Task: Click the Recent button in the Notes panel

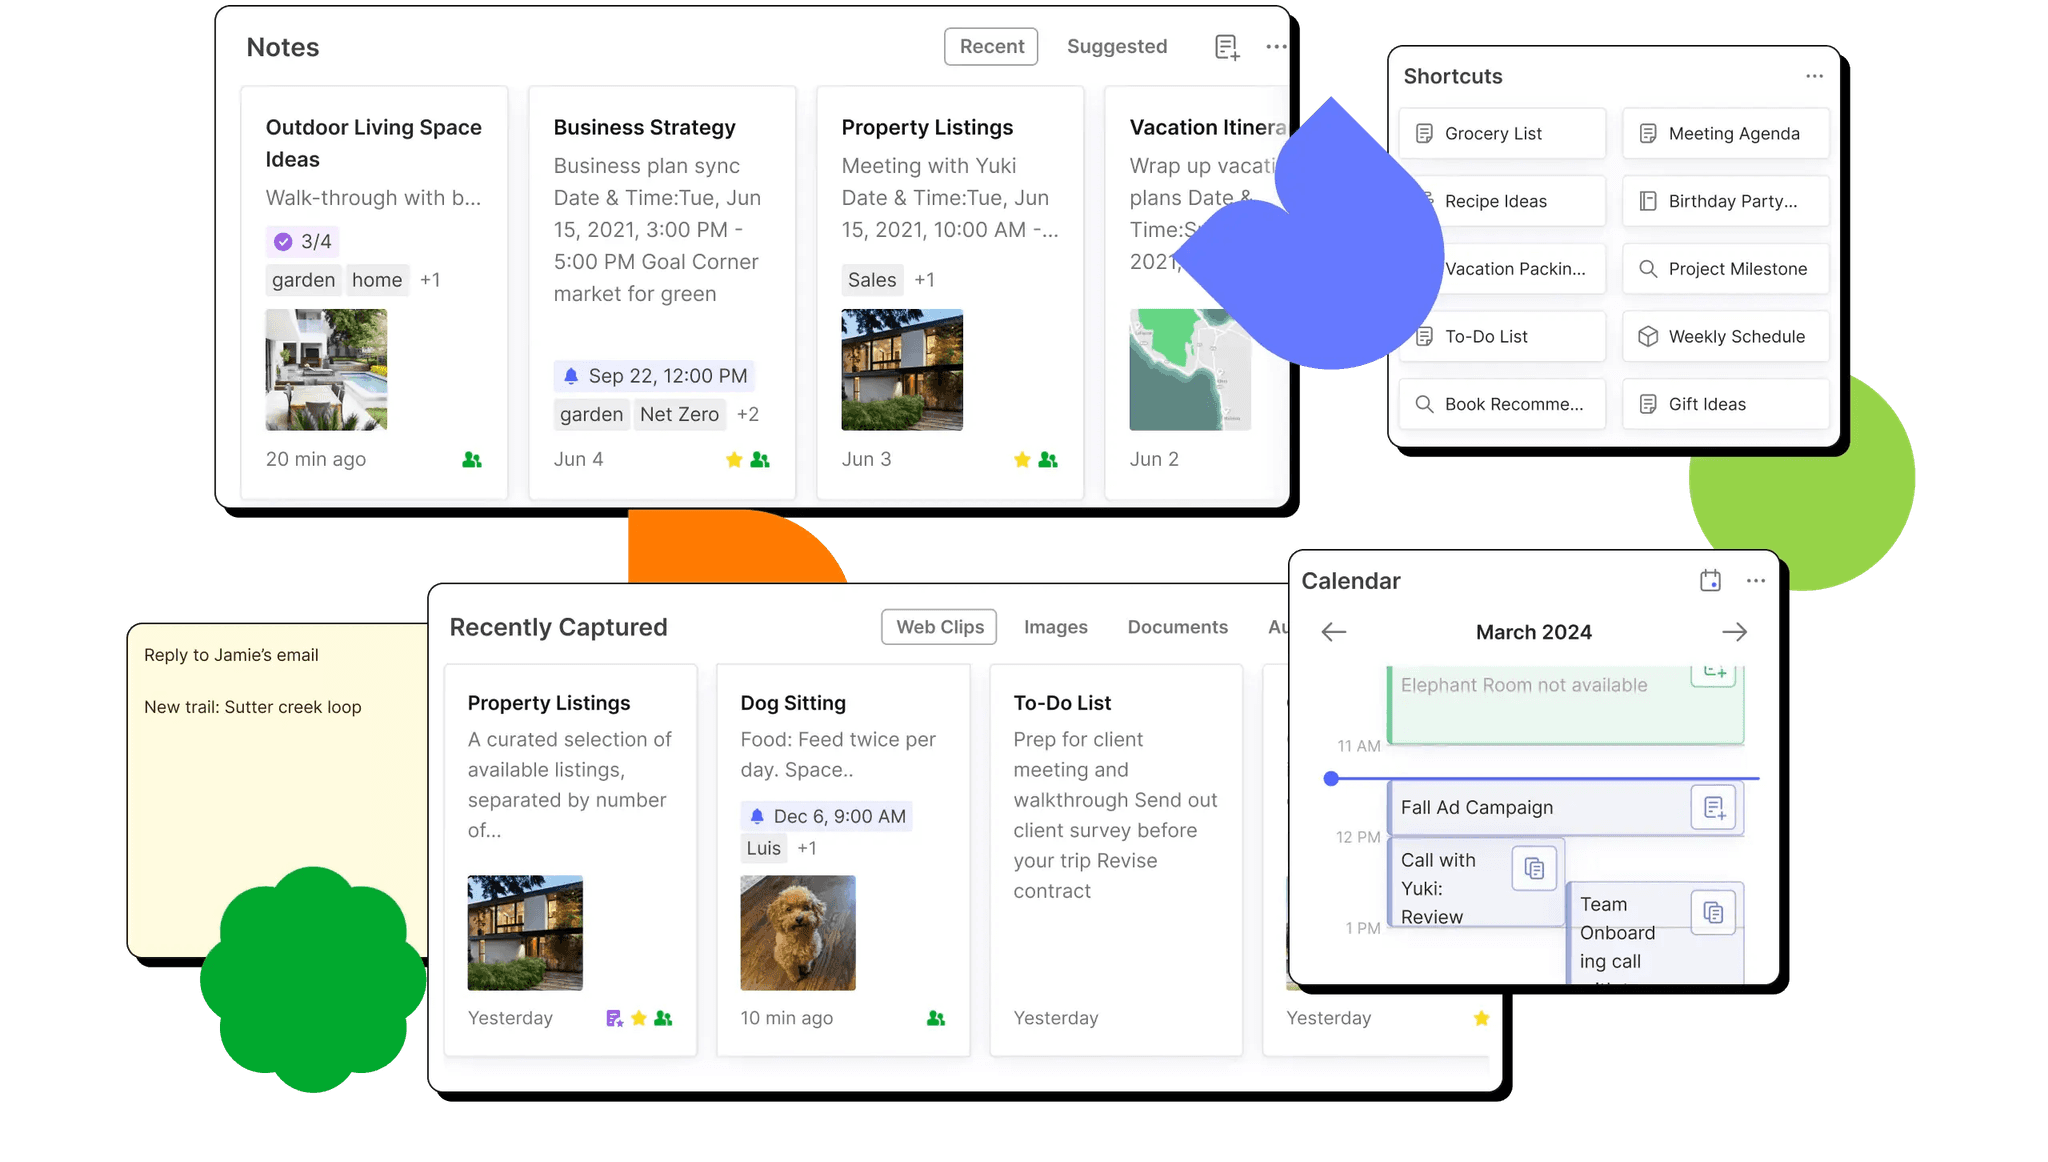Action: tap(991, 46)
